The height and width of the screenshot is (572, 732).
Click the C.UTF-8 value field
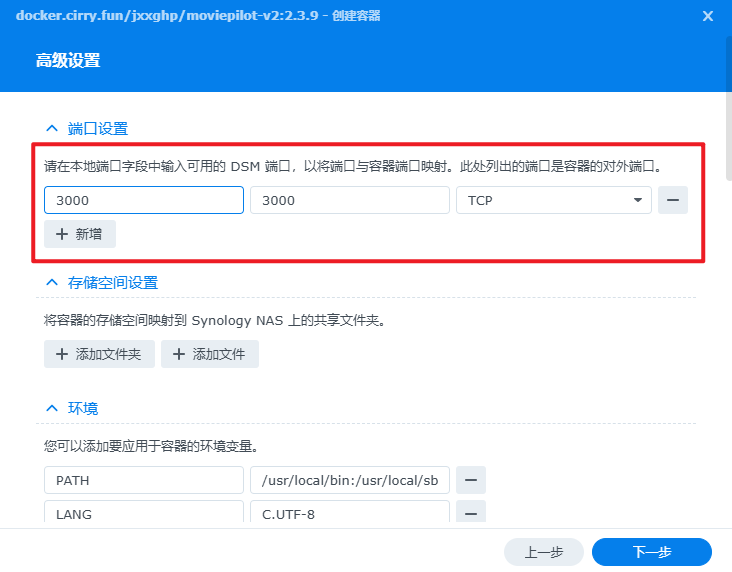click(349, 514)
